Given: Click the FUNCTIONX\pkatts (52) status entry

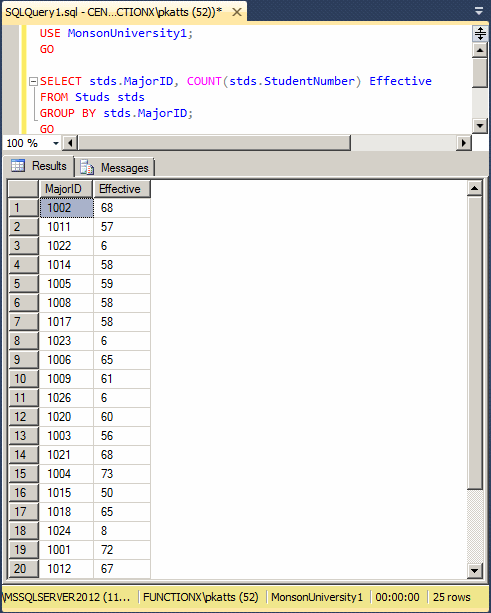Looking at the screenshot, I should click(201, 597).
